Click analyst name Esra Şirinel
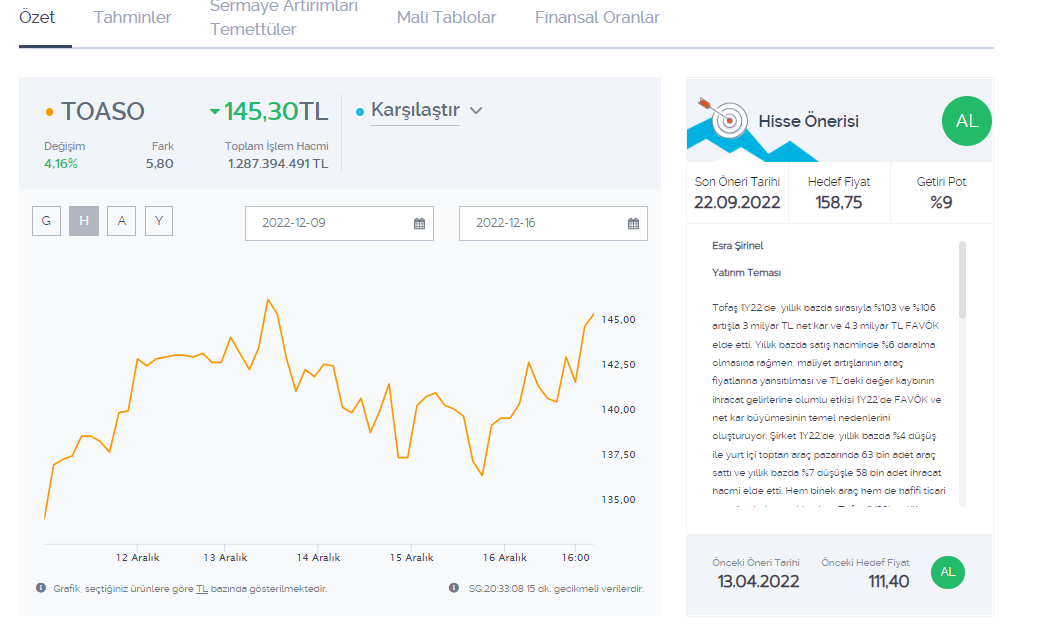The width and height of the screenshot is (1052, 635). pyautogui.click(x=738, y=246)
